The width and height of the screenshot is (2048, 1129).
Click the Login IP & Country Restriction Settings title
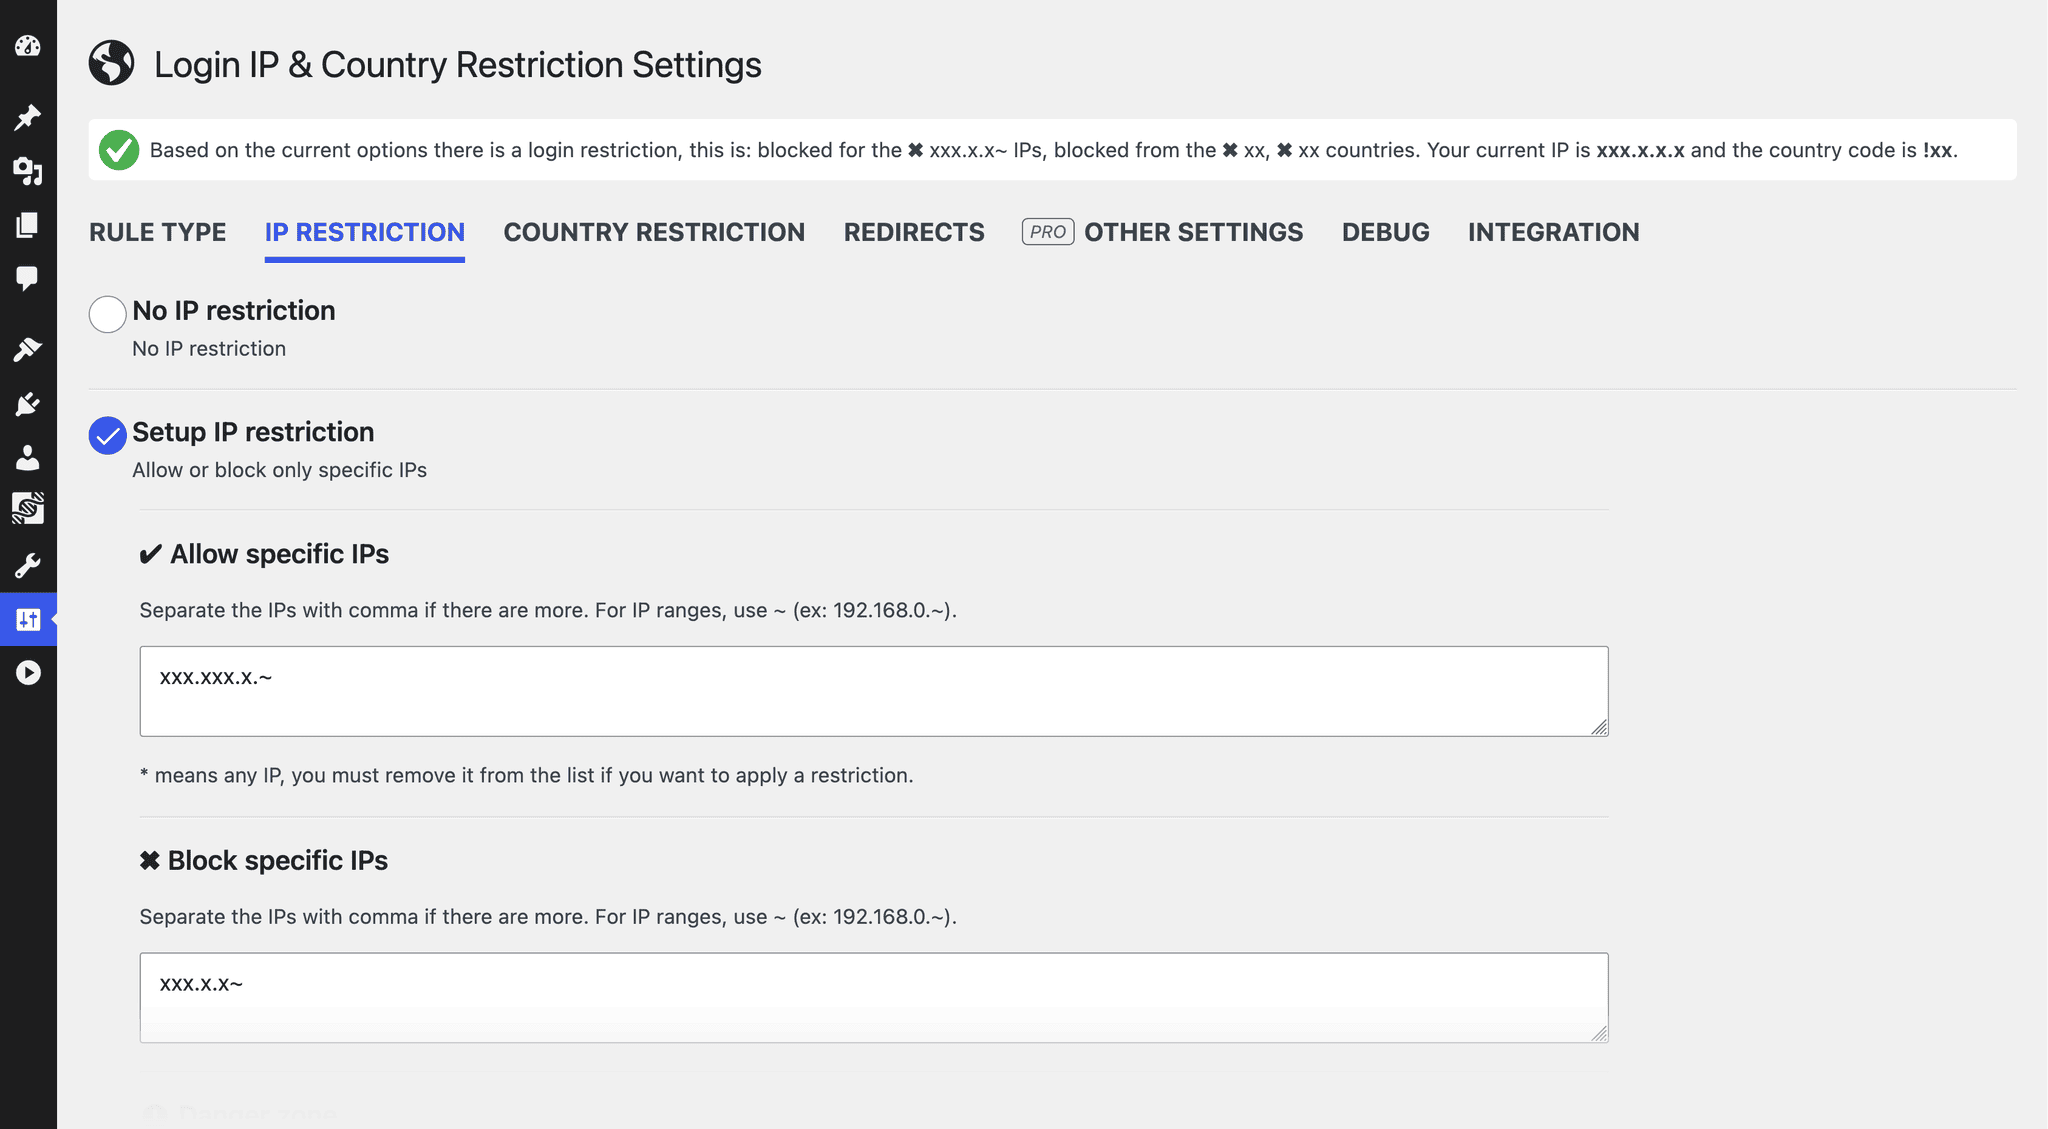pyautogui.click(x=458, y=64)
